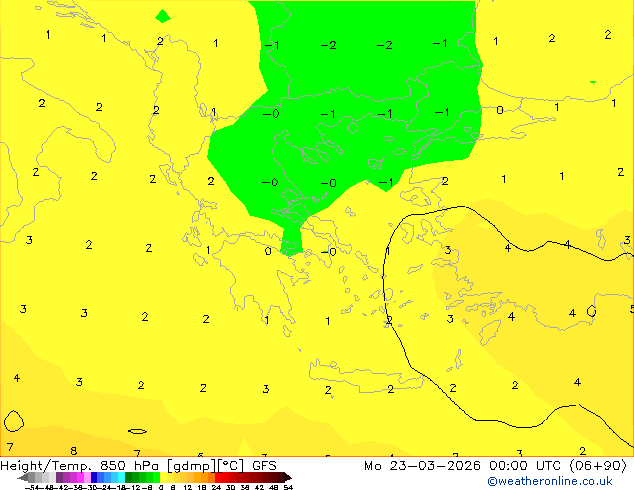Click the 54 label on the scale
The width and height of the screenshot is (634, 490).
point(287,487)
